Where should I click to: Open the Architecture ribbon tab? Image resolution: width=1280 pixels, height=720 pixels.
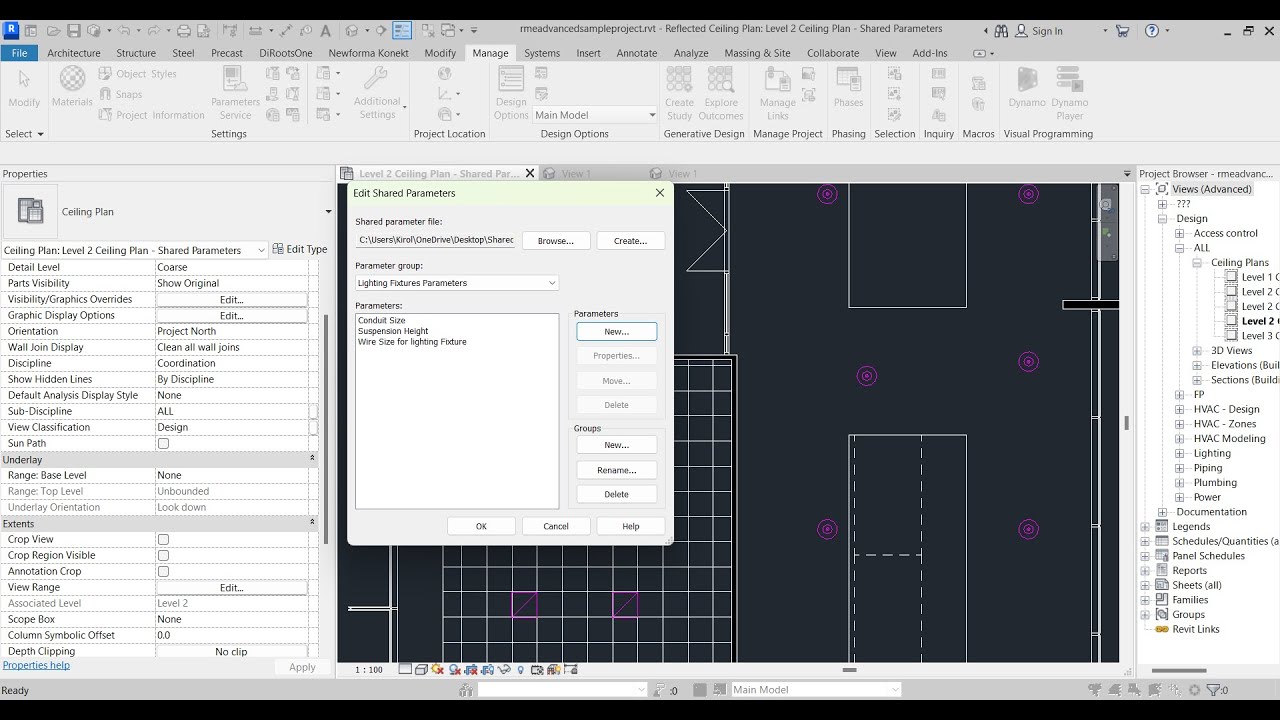pyautogui.click(x=74, y=53)
